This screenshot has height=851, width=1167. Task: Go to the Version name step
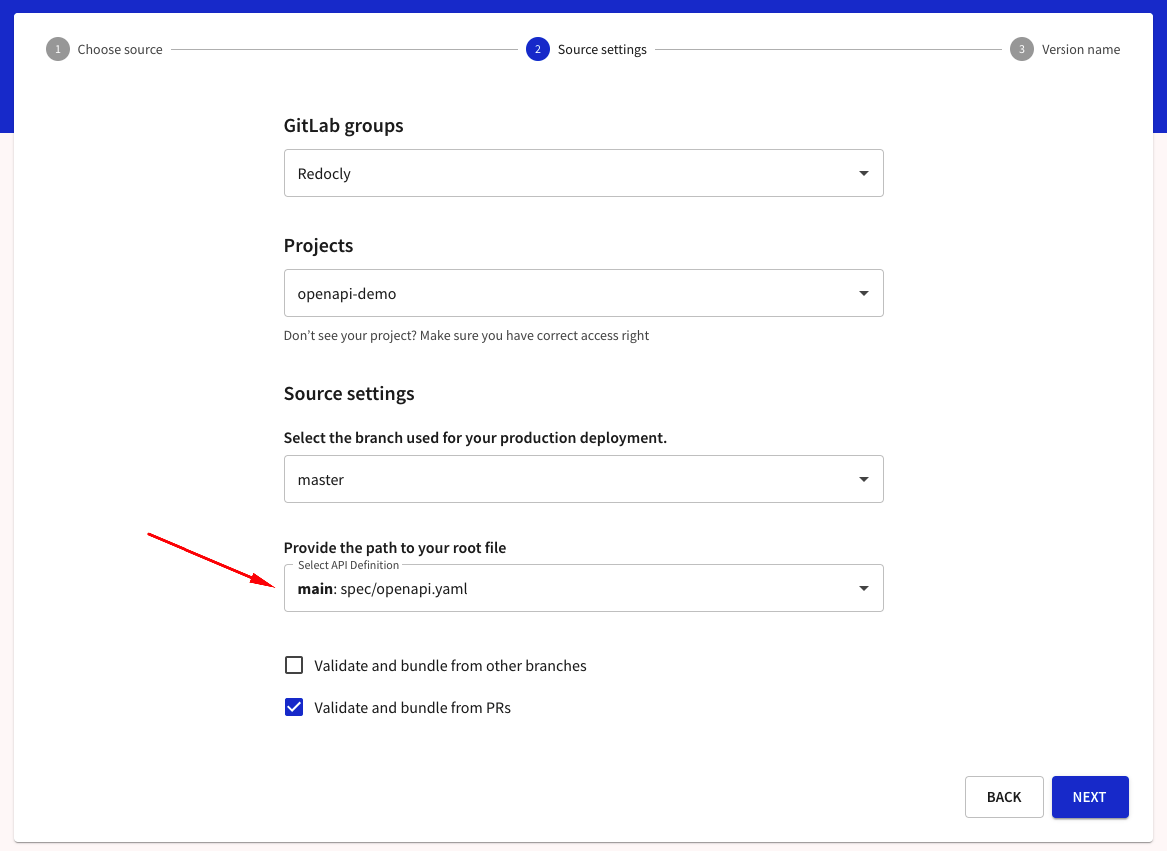coord(1081,49)
